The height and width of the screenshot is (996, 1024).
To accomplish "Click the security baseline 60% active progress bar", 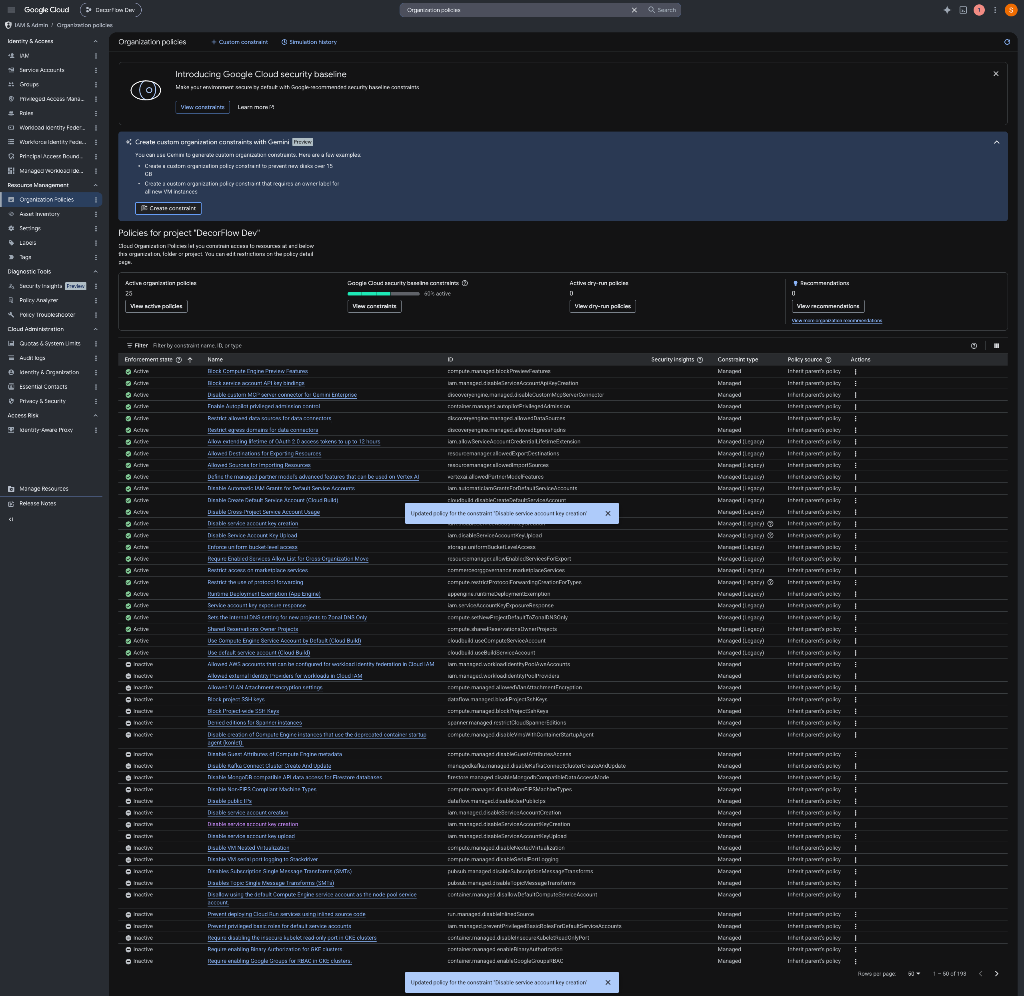I will click(x=383, y=294).
